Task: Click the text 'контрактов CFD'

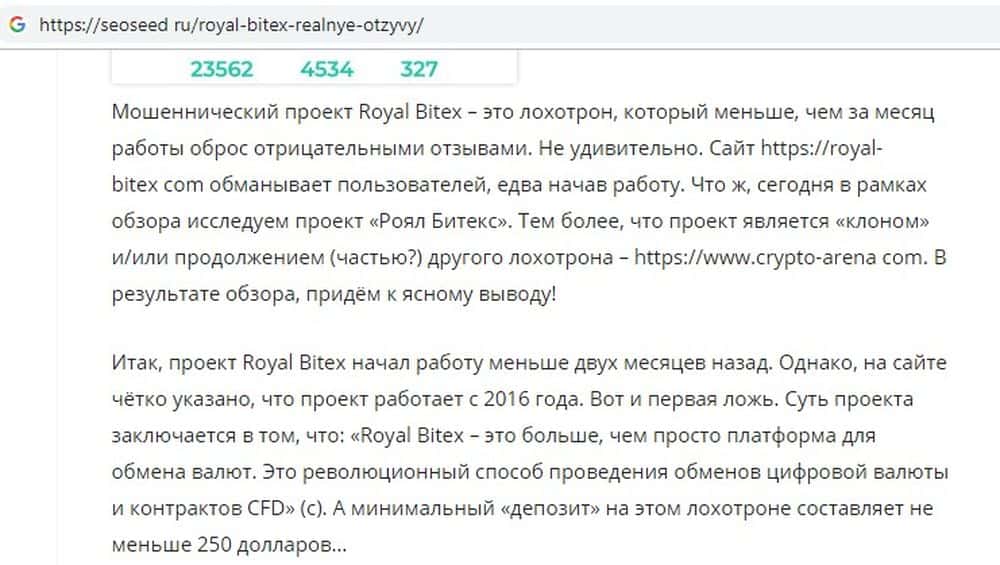Action: coord(207,509)
